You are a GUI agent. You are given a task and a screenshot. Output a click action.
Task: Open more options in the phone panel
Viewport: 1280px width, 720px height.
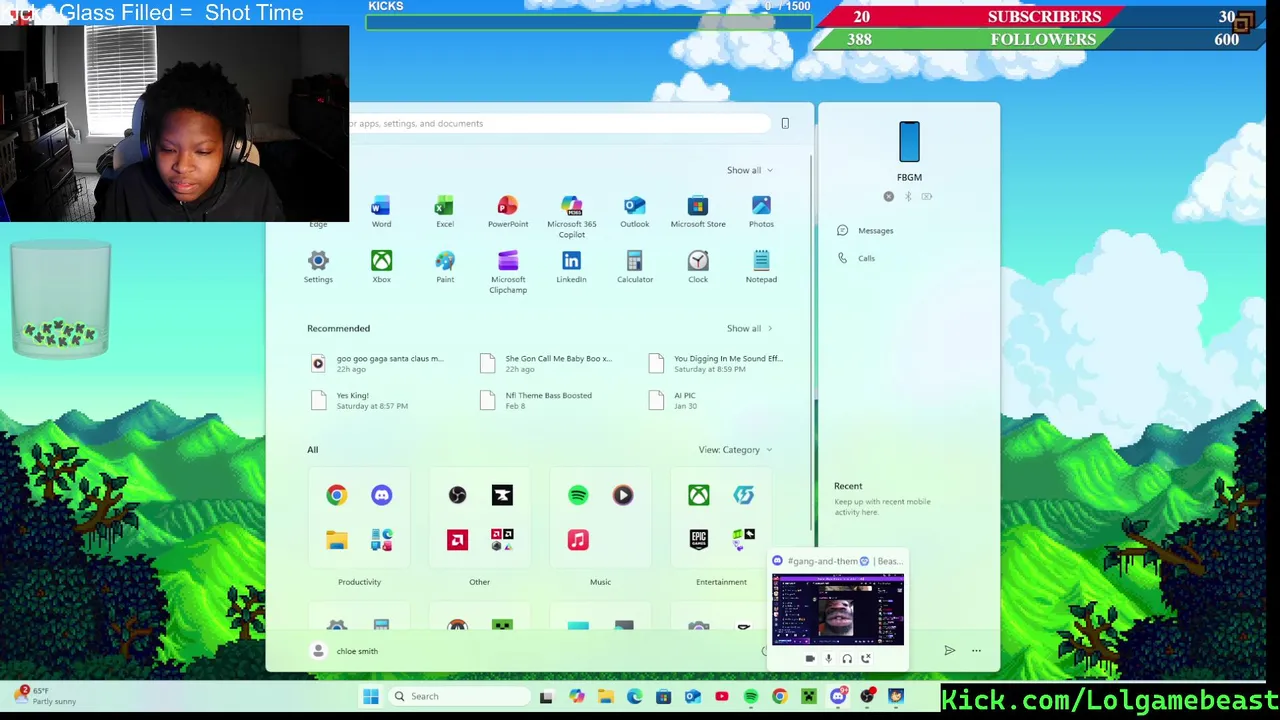(976, 651)
